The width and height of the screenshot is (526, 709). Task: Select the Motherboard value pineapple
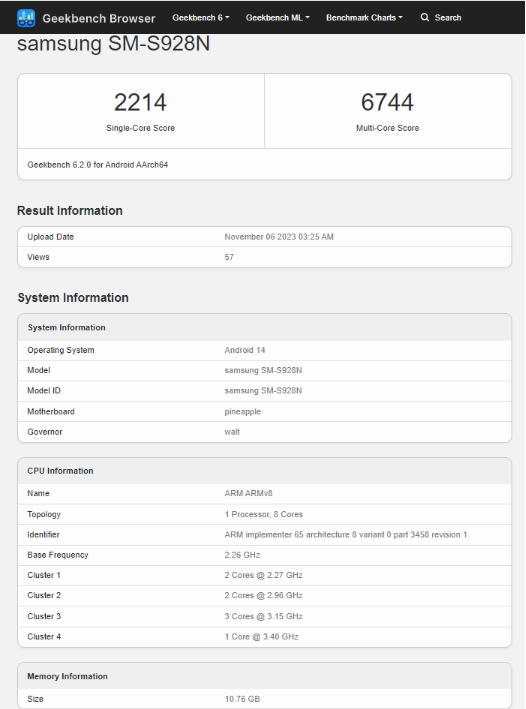[242, 411]
